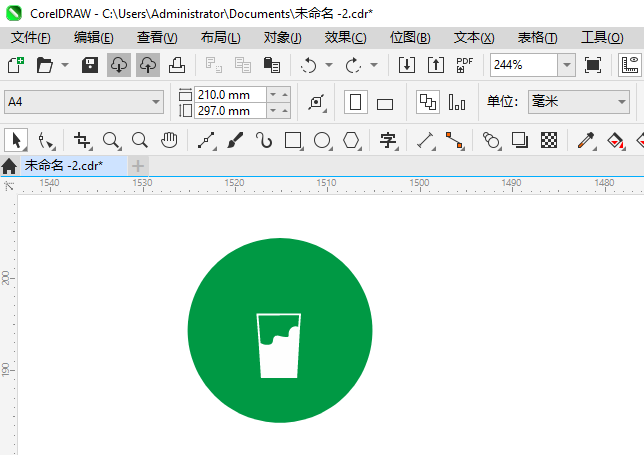644x455 pixels.
Task: Open the zoom level dropdown
Action: tap(566, 65)
